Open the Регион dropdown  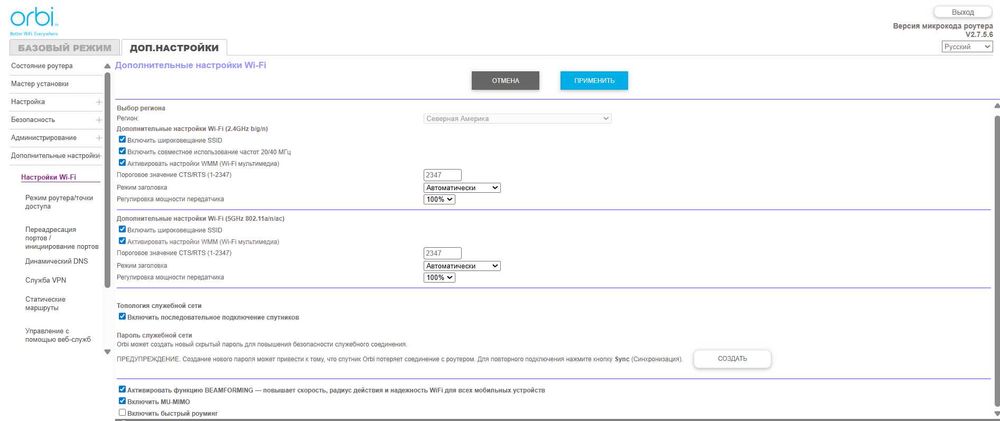[x=517, y=119]
